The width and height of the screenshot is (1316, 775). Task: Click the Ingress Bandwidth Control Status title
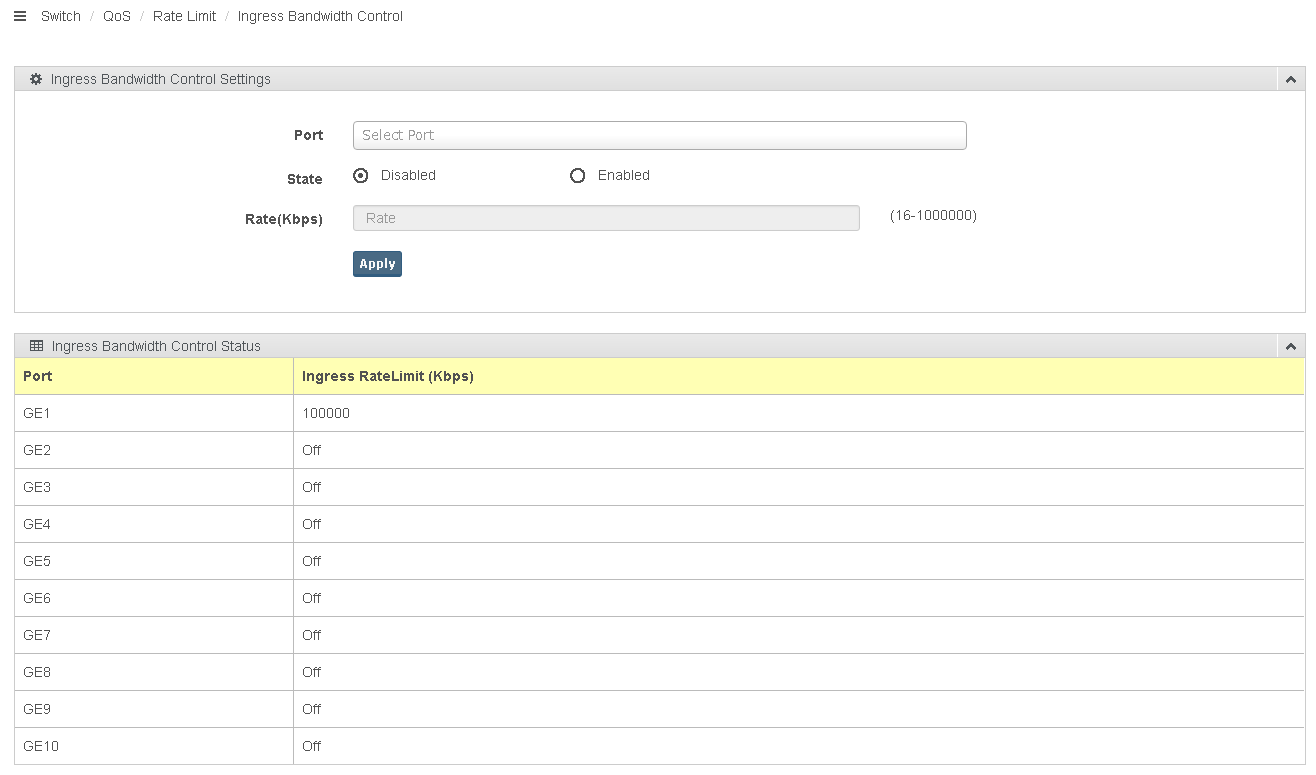pos(156,346)
